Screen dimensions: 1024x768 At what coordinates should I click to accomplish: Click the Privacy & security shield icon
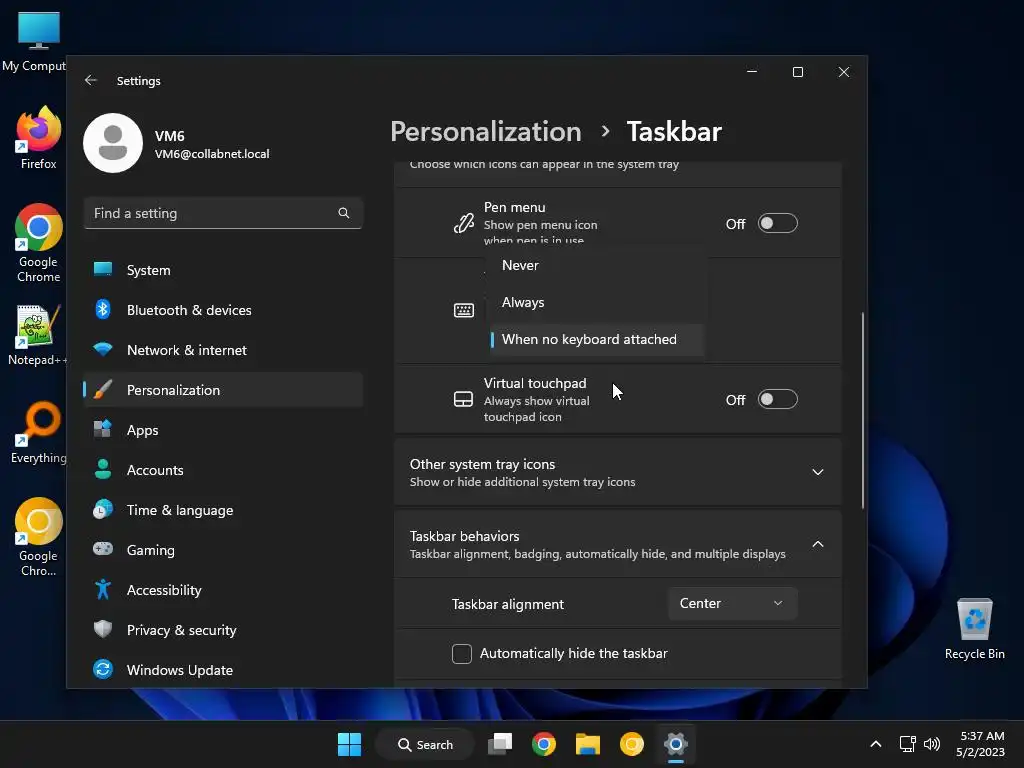click(x=103, y=630)
